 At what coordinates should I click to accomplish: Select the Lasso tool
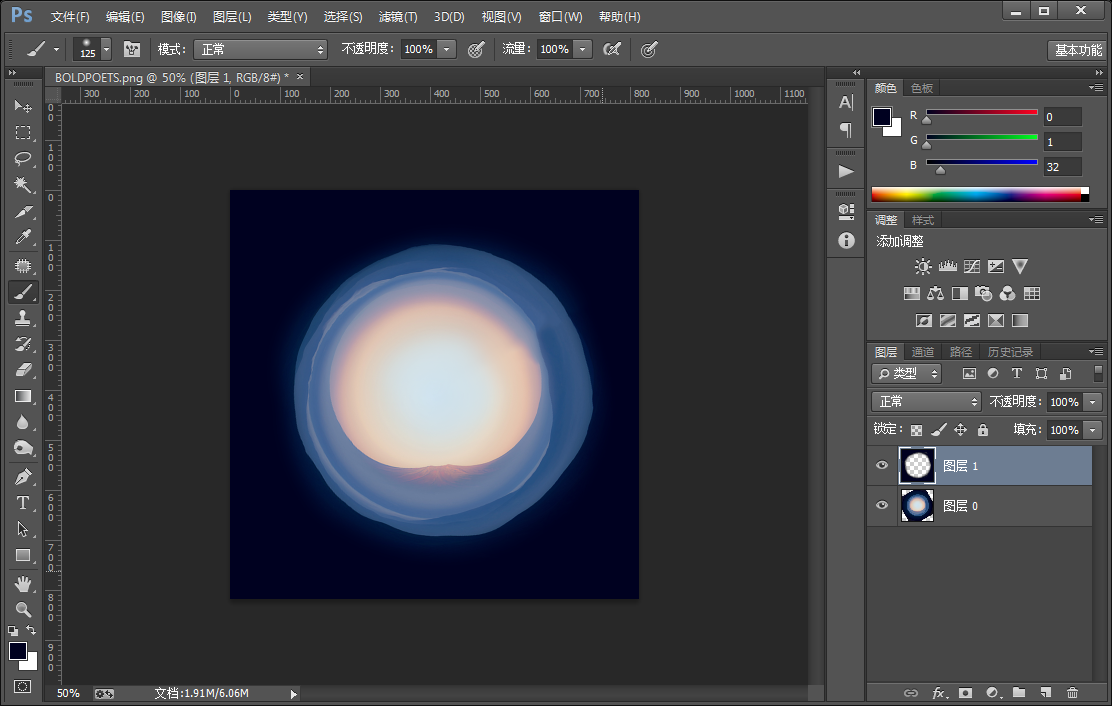pyautogui.click(x=23, y=158)
